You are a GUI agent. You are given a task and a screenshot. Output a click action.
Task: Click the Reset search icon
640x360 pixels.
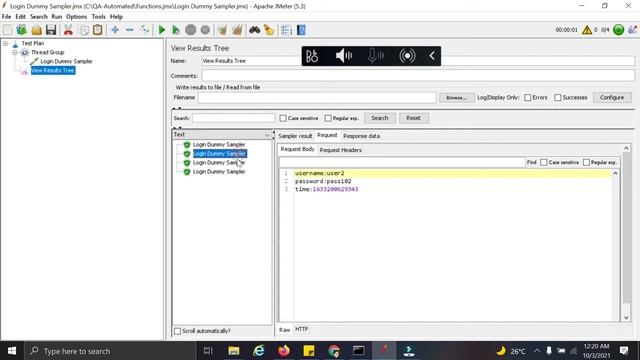click(269, 30)
